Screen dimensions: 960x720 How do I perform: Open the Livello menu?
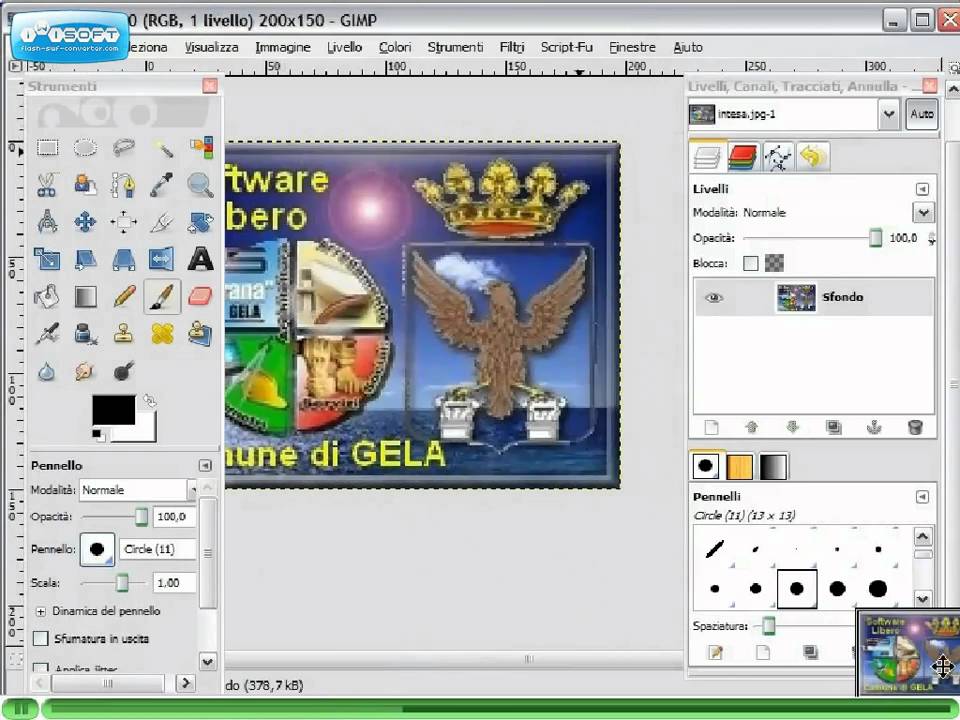tap(344, 47)
